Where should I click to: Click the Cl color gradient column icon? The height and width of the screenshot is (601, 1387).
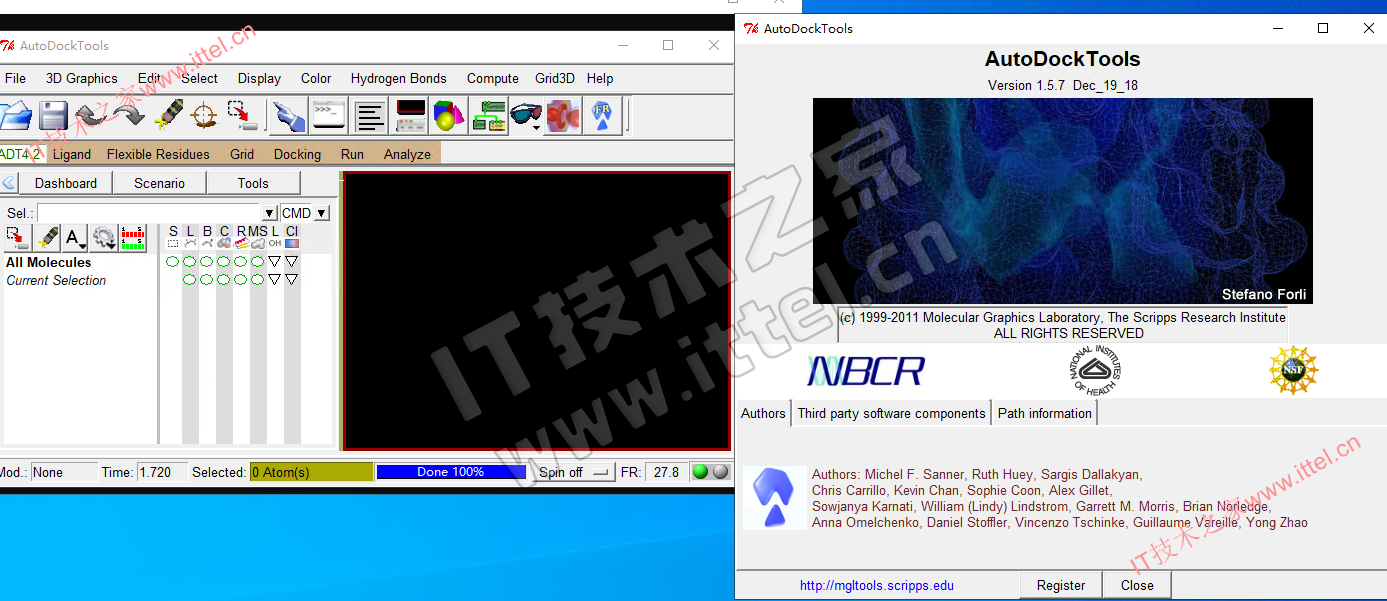[x=292, y=243]
